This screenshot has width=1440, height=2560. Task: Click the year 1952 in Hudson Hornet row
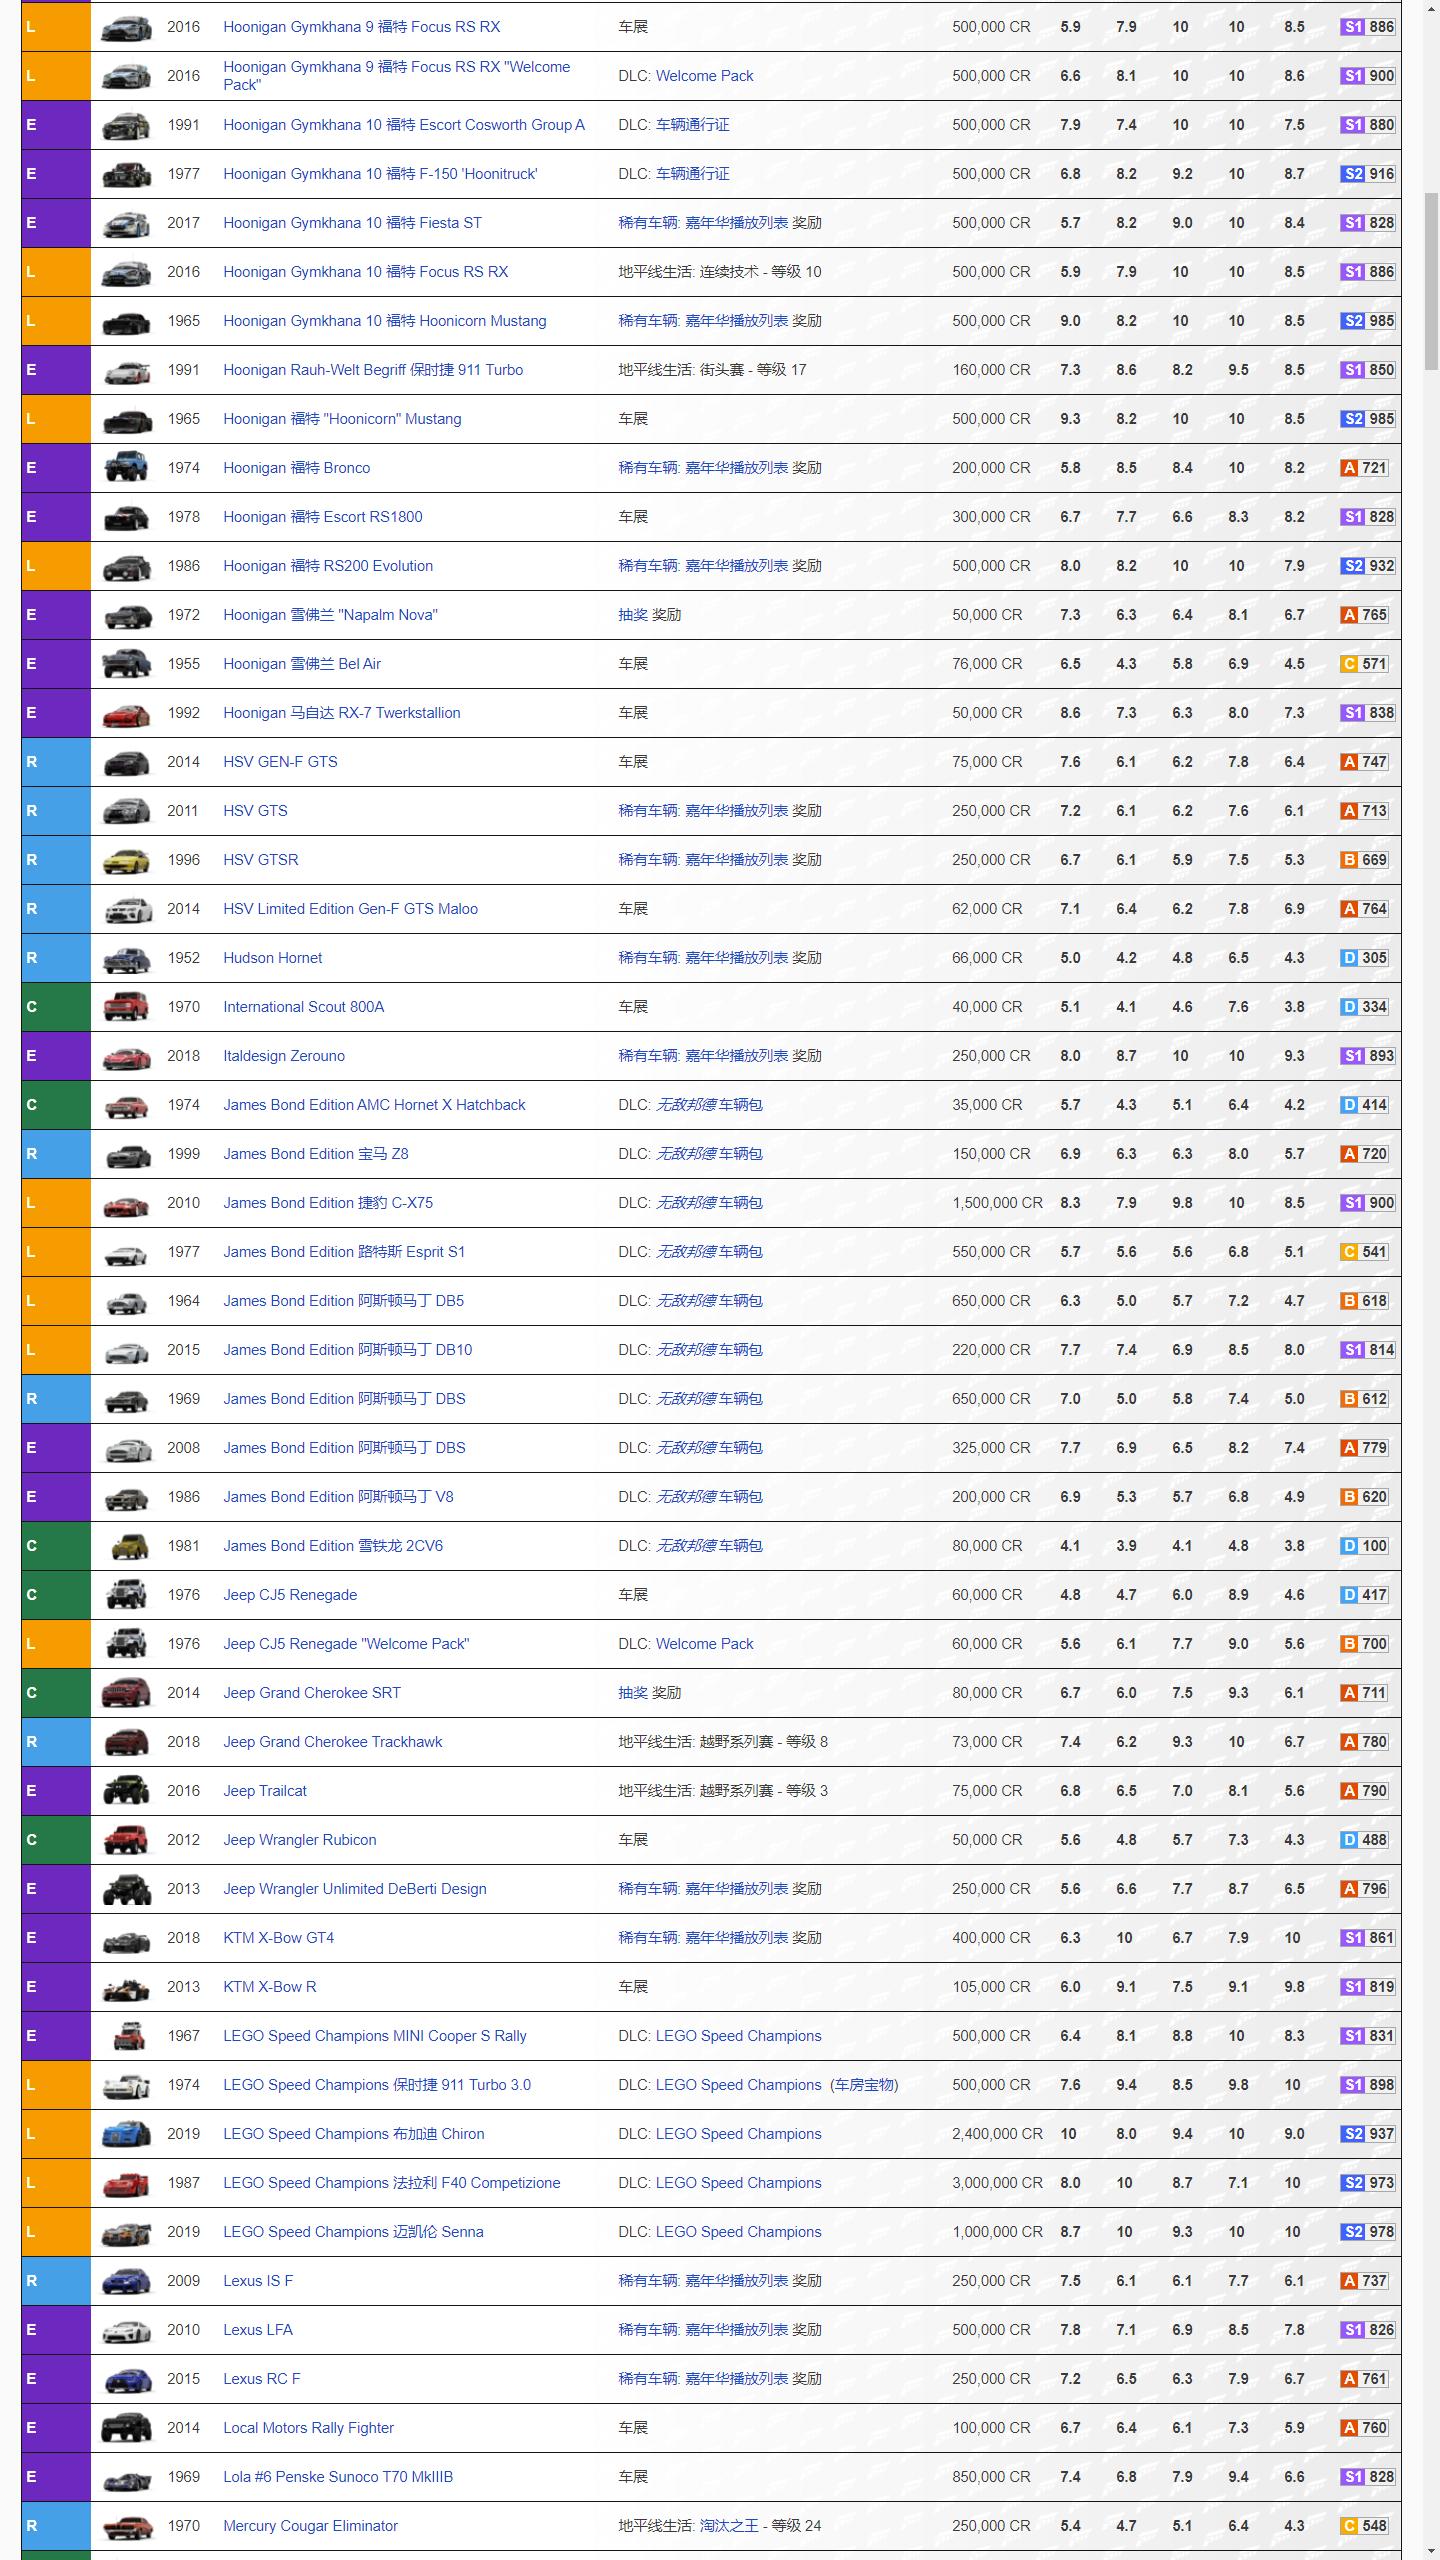(183, 958)
